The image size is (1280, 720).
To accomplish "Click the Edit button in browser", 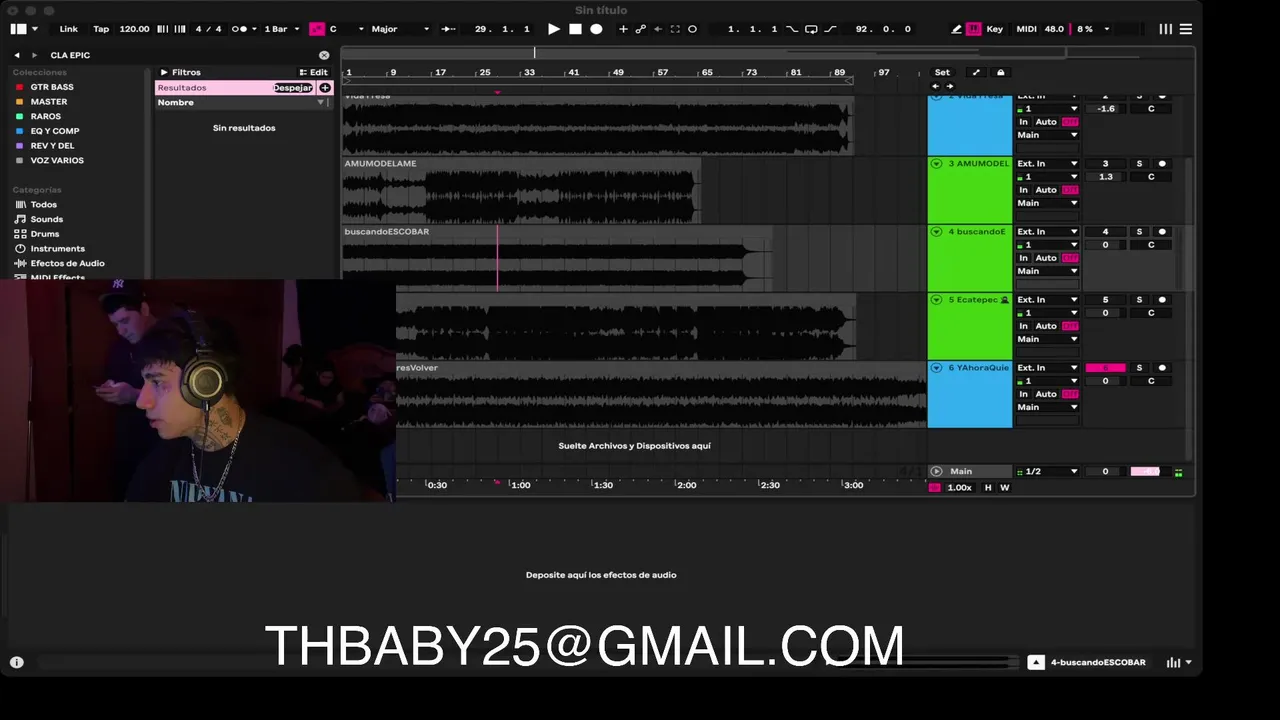I will point(314,72).
